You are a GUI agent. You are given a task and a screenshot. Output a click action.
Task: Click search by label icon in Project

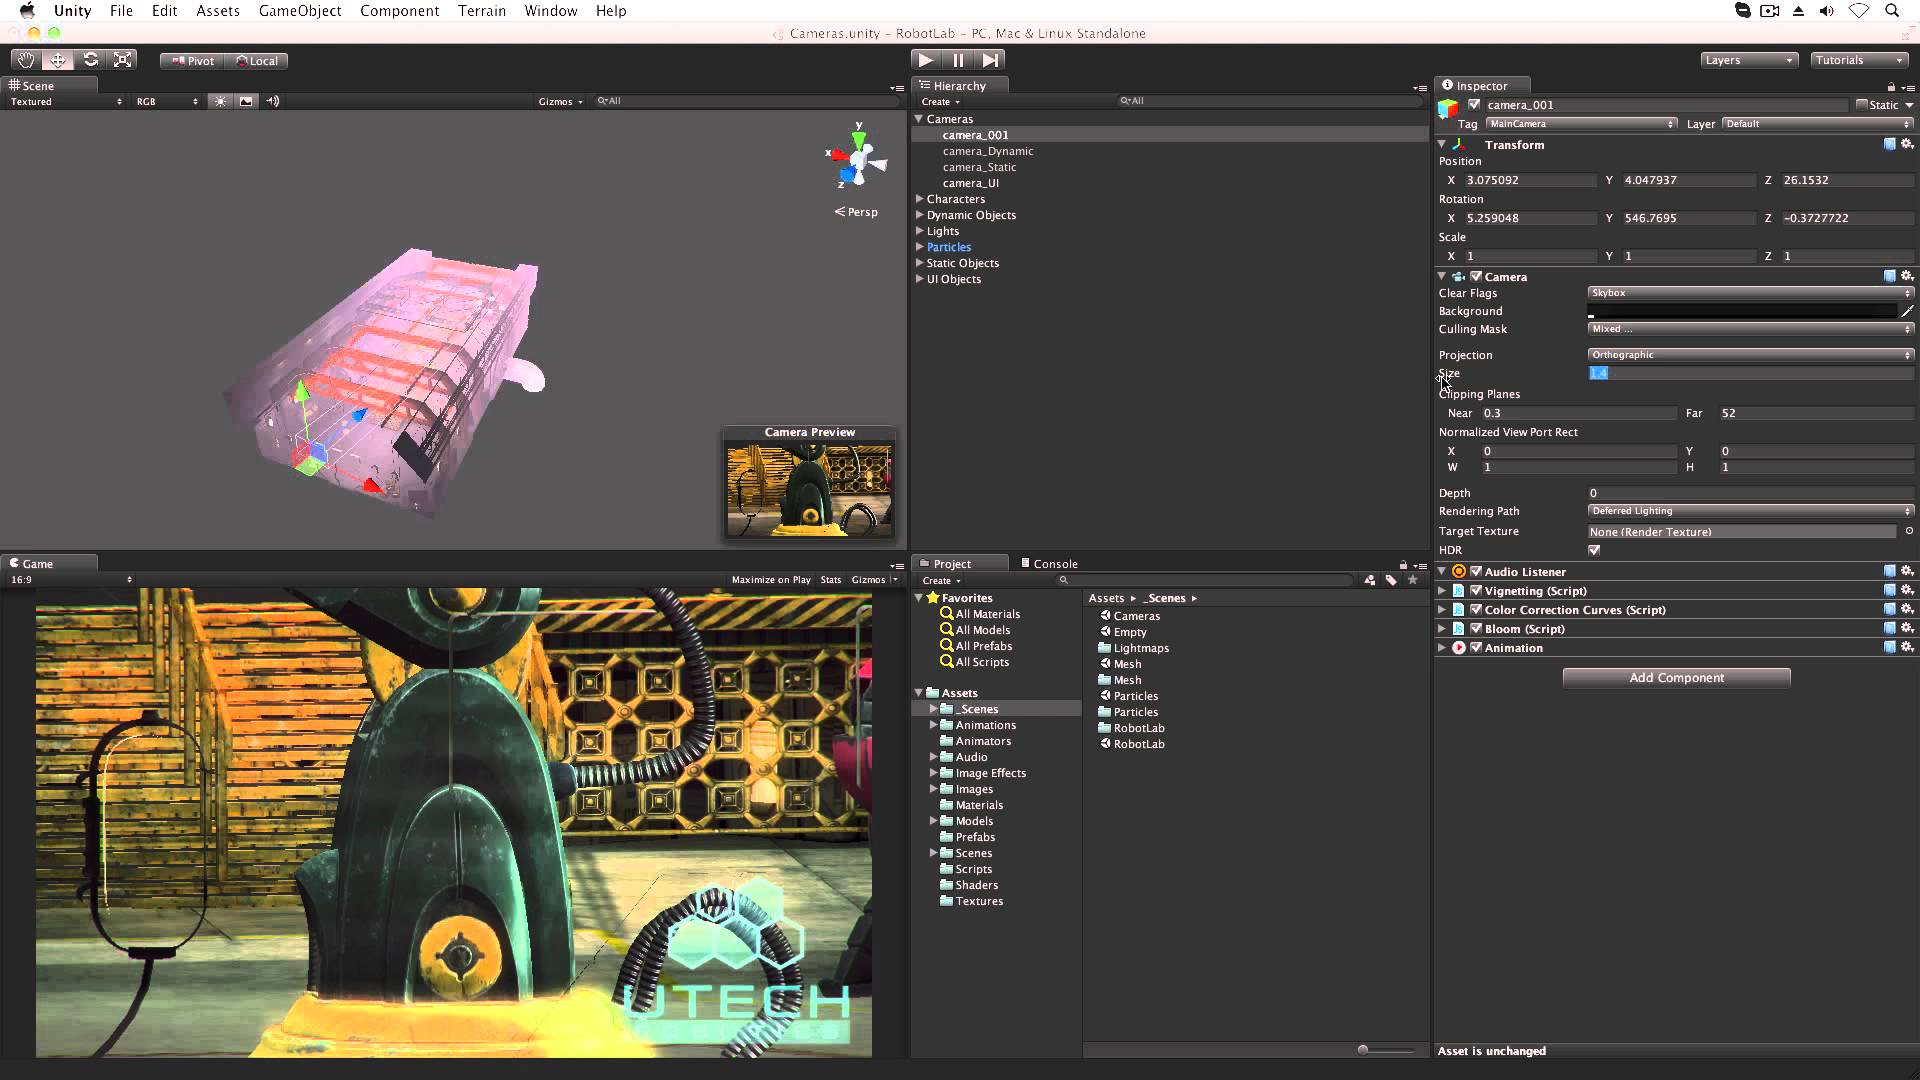[x=1391, y=580]
